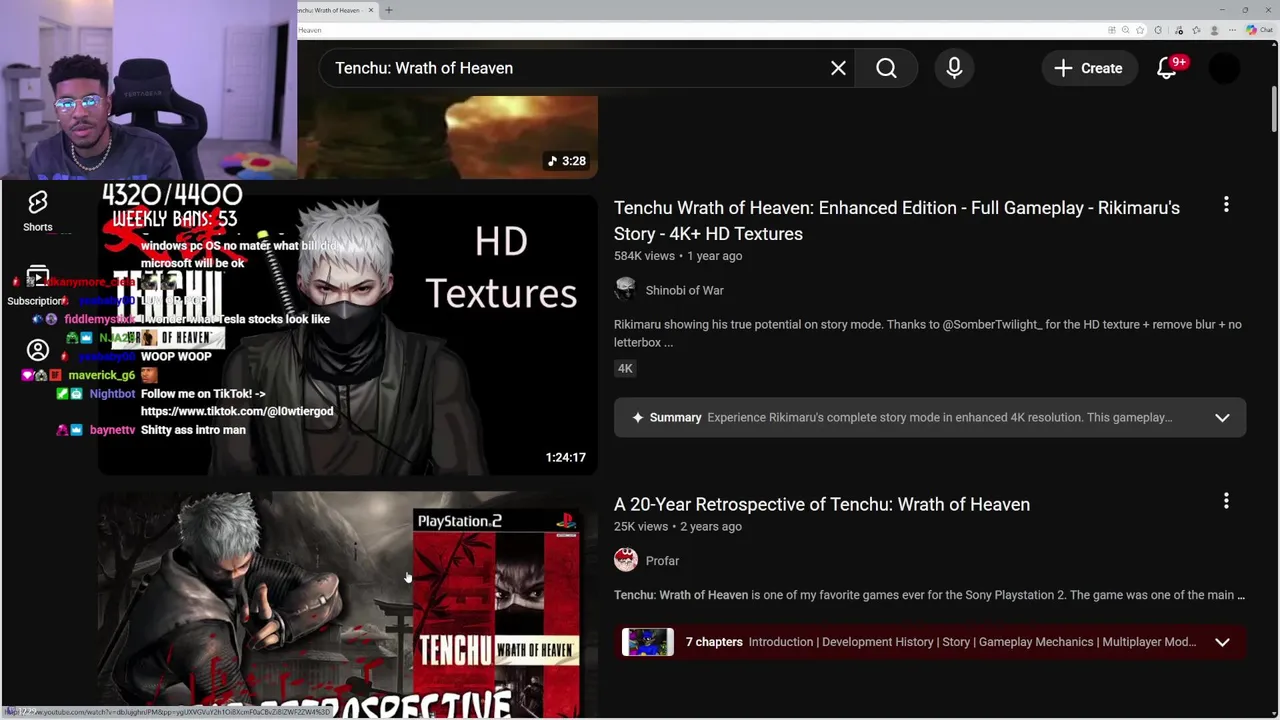The image size is (1280, 720).
Task: Click the 1:24:17 duration label
Action: point(565,457)
